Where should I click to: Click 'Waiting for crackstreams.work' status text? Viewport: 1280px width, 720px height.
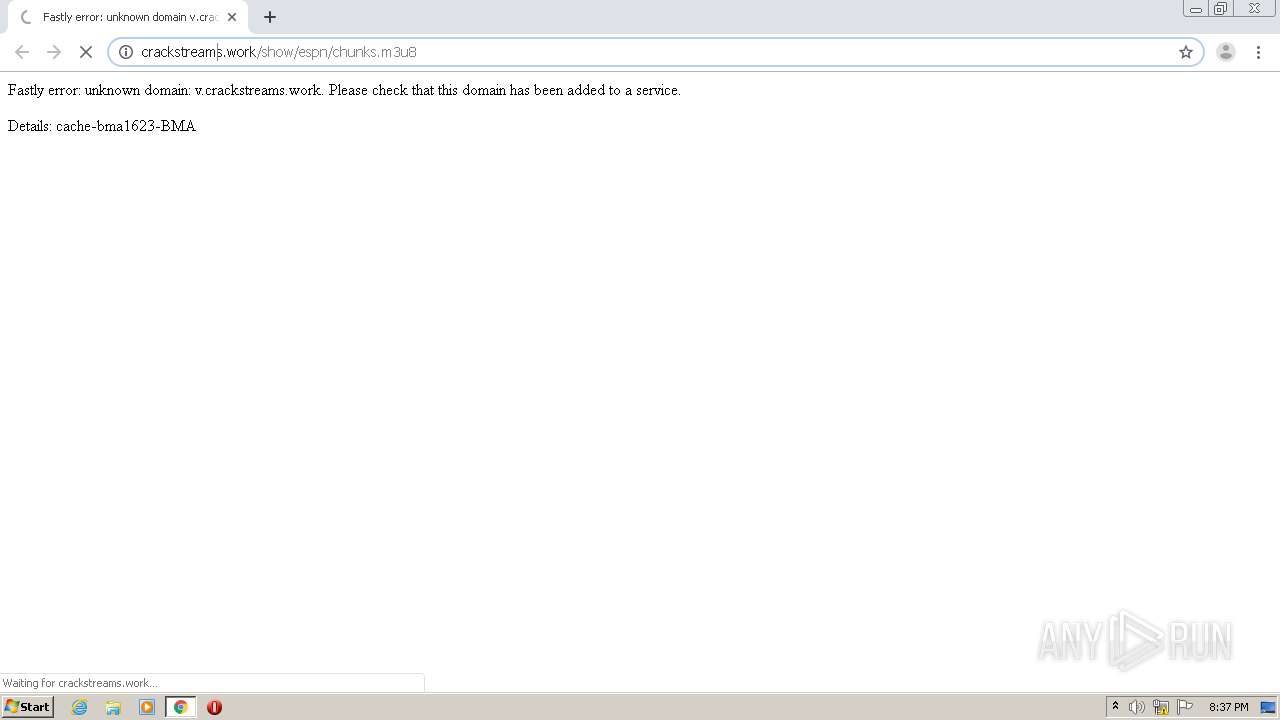click(x=80, y=683)
